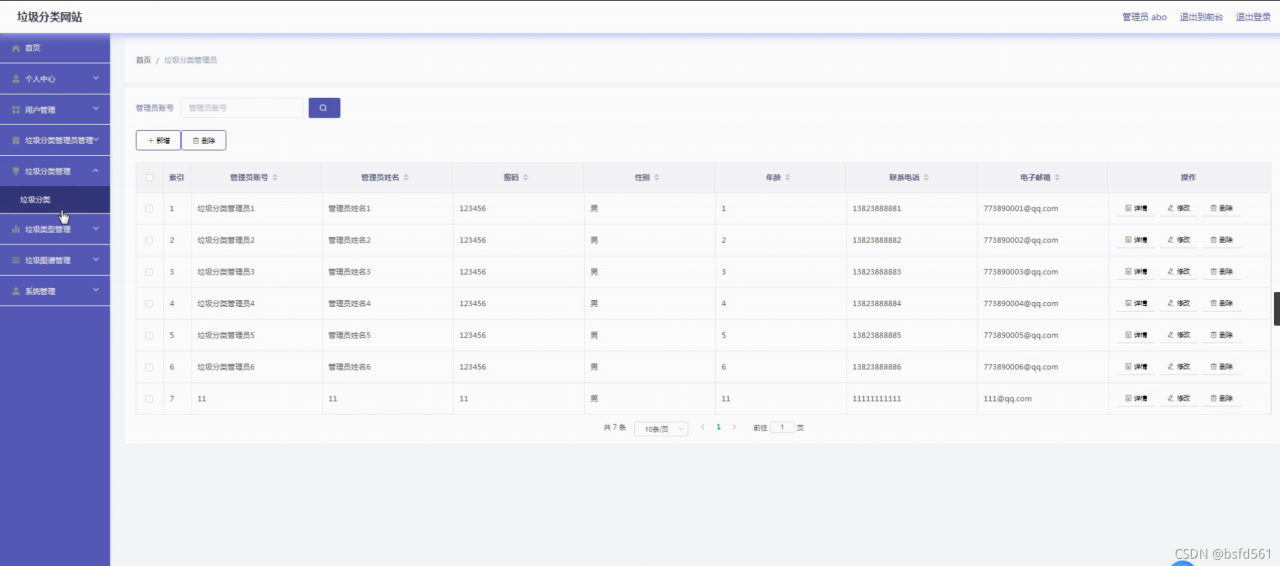Sort by 管理员账号 column arrows
Viewport: 1280px width, 566px height.
tap(275, 177)
